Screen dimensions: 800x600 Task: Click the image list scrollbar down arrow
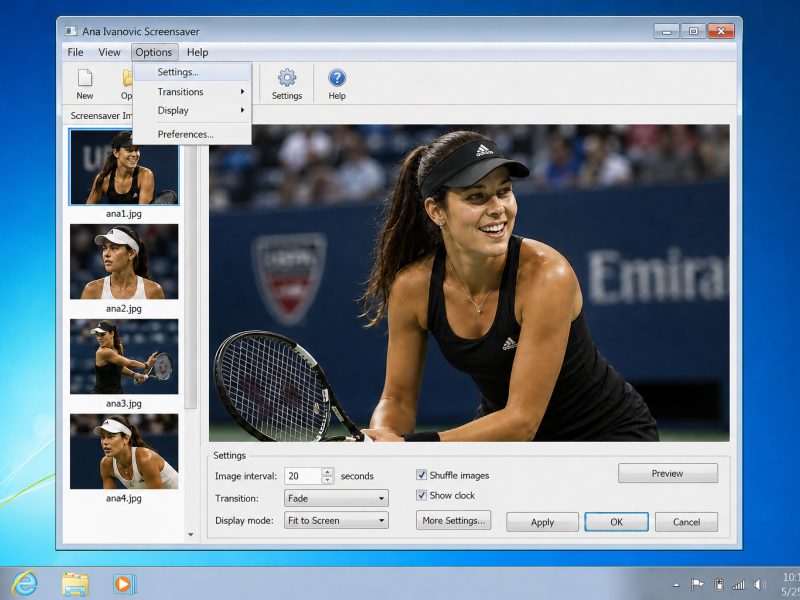click(191, 535)
